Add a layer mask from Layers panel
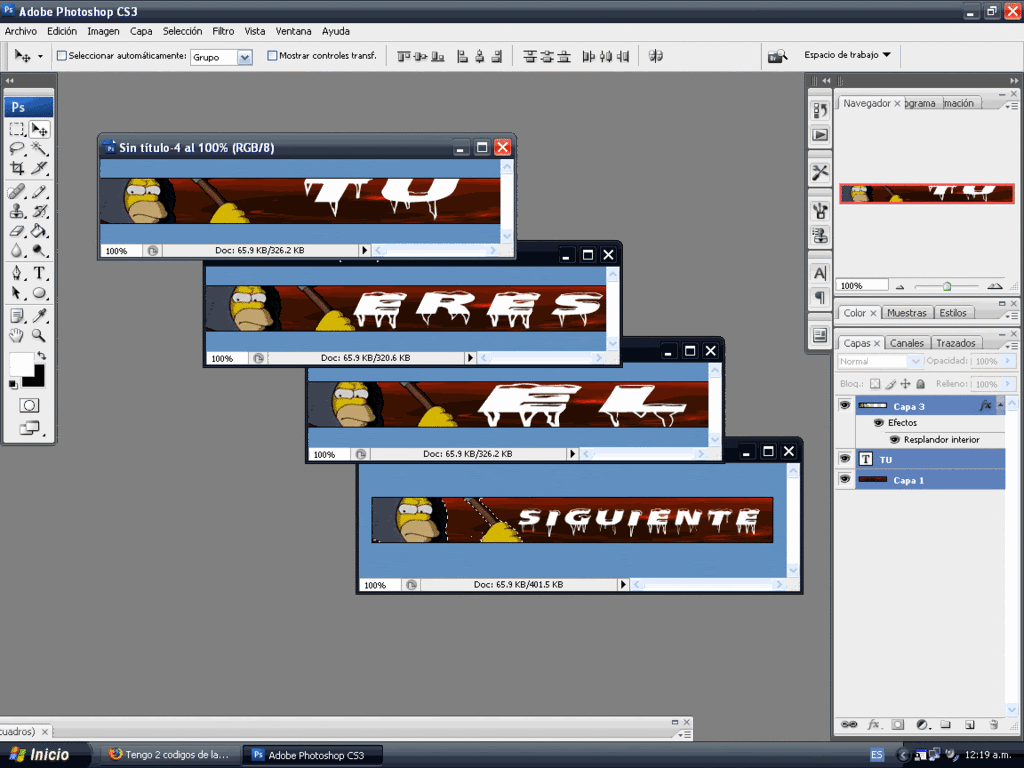Viewport: 1024px width, 768px height. (897, 724)
